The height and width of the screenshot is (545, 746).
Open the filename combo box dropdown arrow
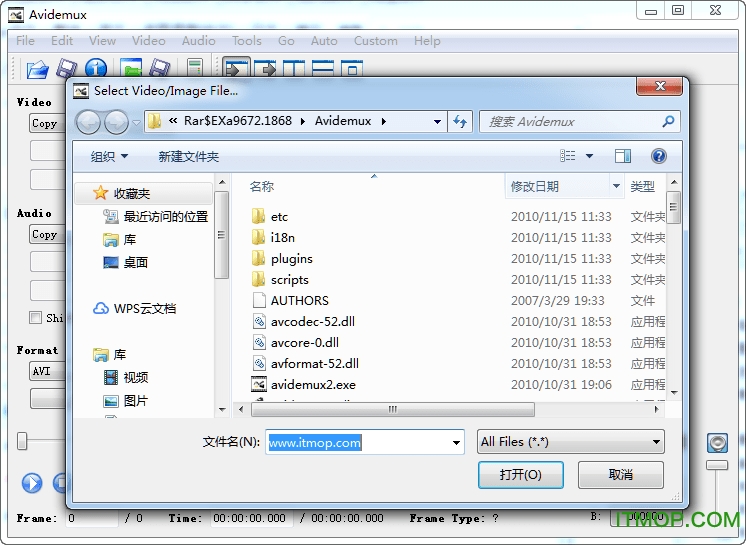[x=456, y=443]
